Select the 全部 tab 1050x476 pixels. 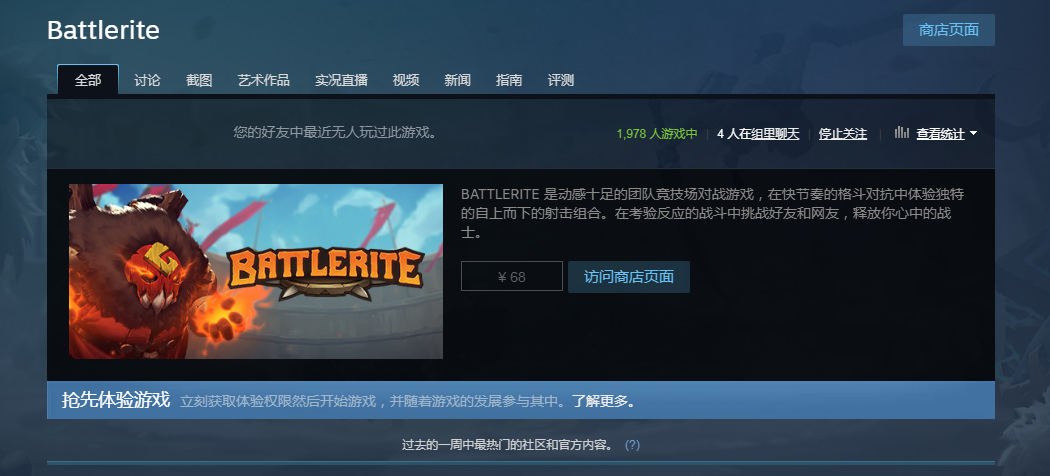click(88, 80)
